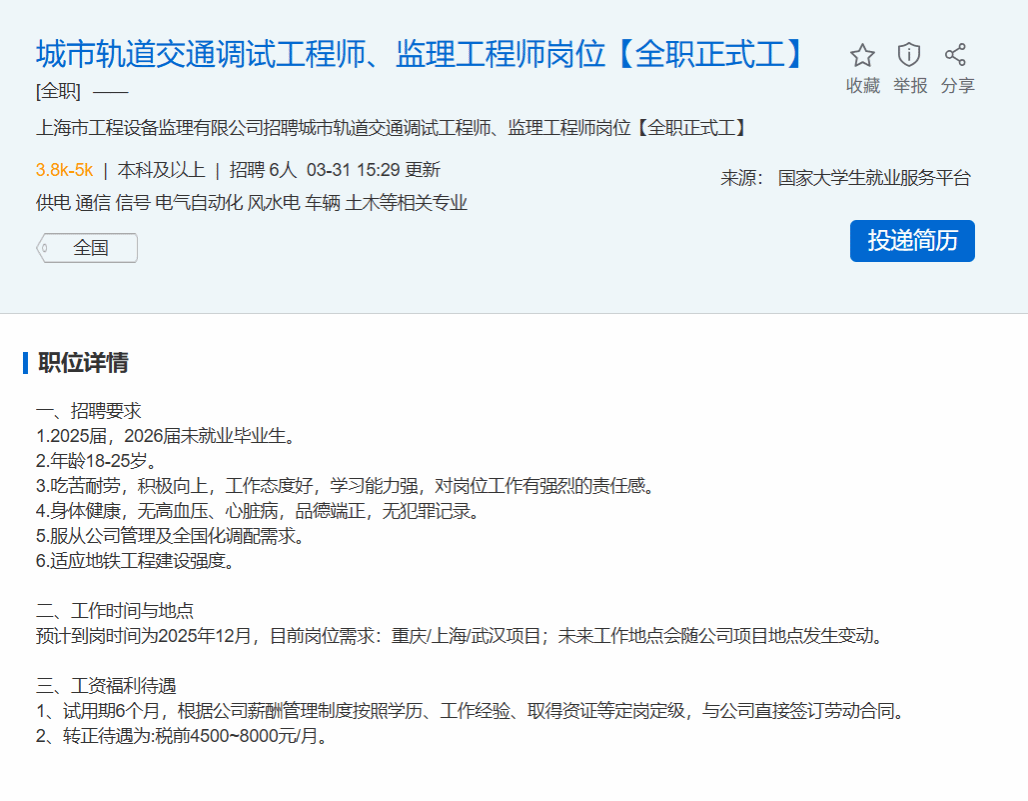The width and height of the screenshot is (1028, 801).
Task: Click the 3.8k-5k salary text
Action: (64, 170)
